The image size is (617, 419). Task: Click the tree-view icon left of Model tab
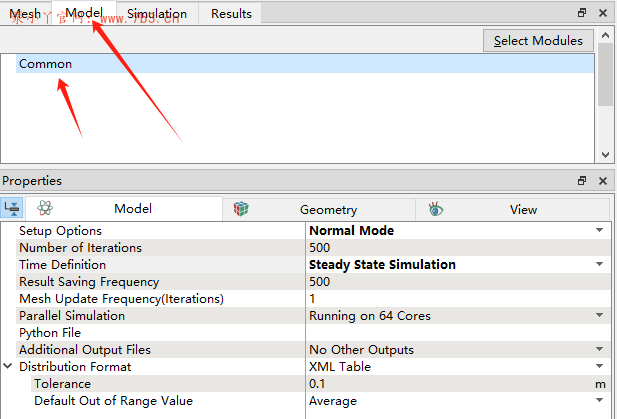pyautogui.click(x=12, y=209)
